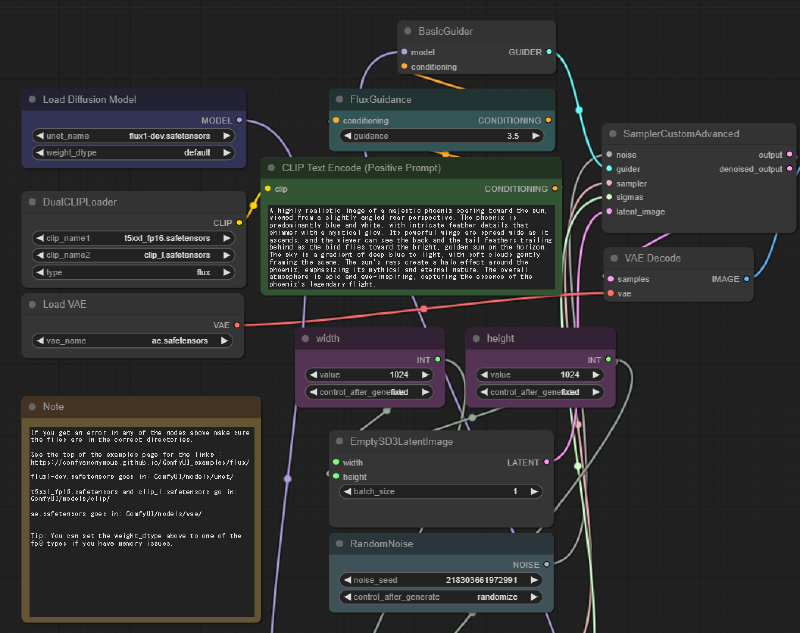Screen dimensions: 800x633
Task: Open the vae_name ae.safetensors selector
Action: click(x=132, y=341)
